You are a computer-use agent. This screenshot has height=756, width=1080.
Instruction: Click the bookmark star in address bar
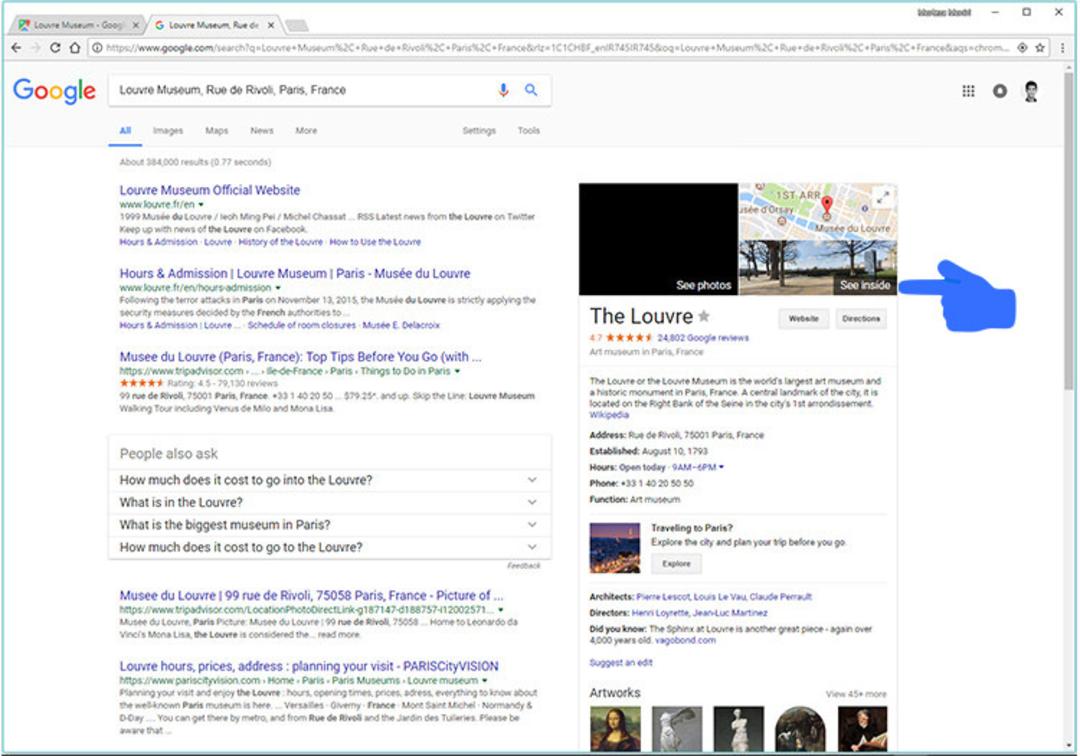(1040, 48)
